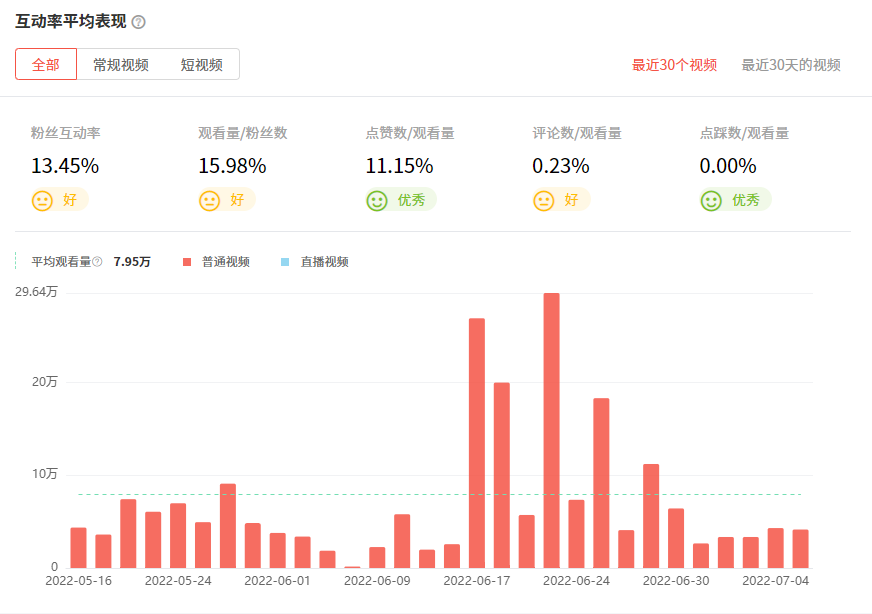Switch to the 常规视频 tab

pyautogui.click(x=121, y=63)
